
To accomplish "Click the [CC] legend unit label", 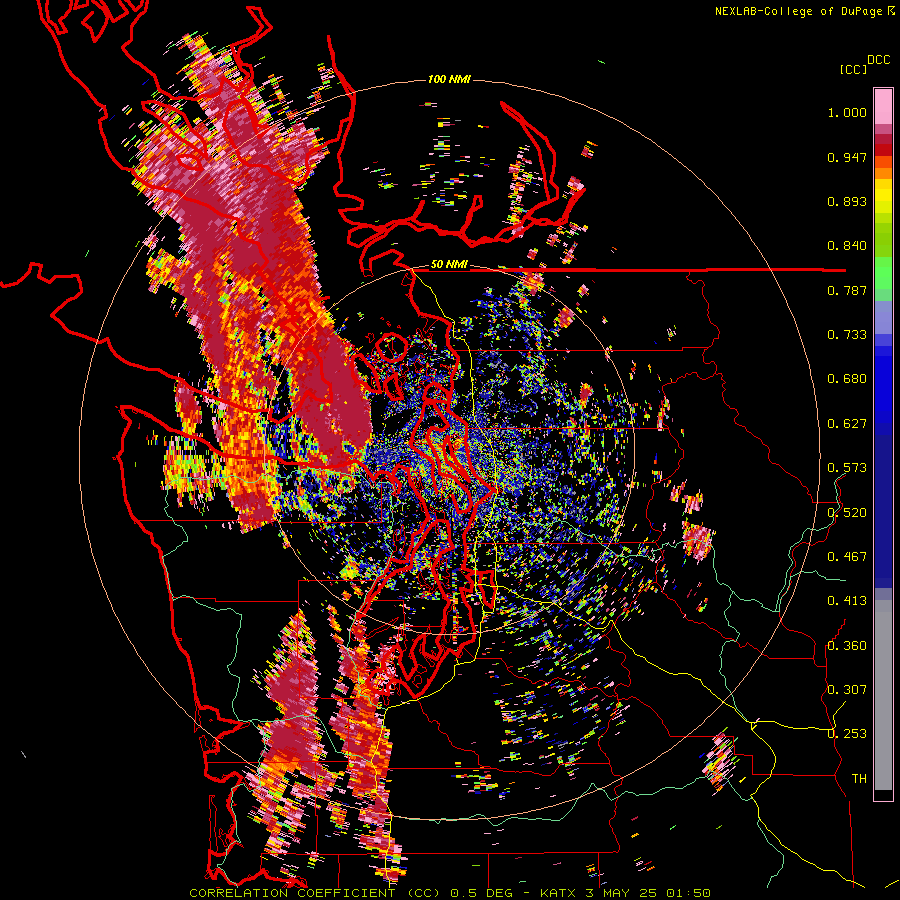I will coord(854,69).
